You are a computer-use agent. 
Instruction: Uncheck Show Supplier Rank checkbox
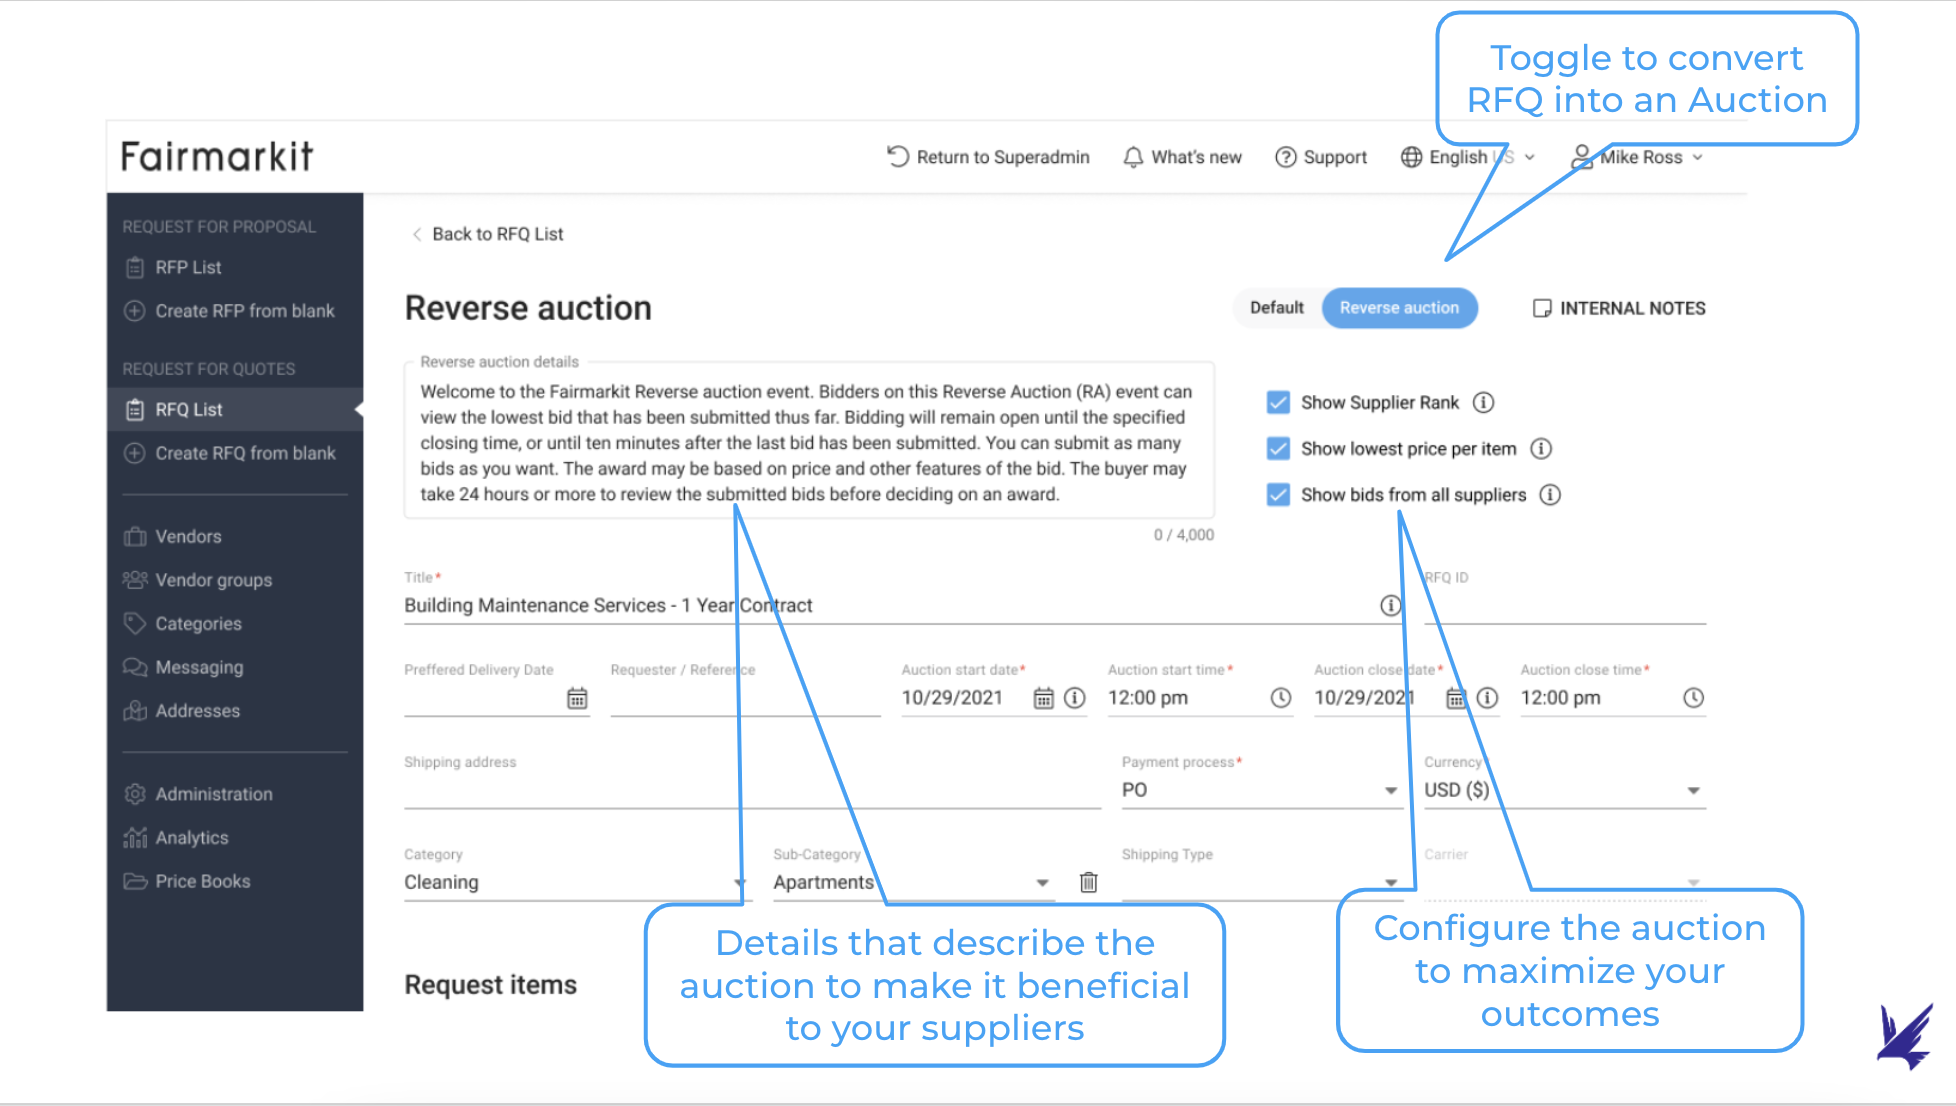tap(1278, 402)
